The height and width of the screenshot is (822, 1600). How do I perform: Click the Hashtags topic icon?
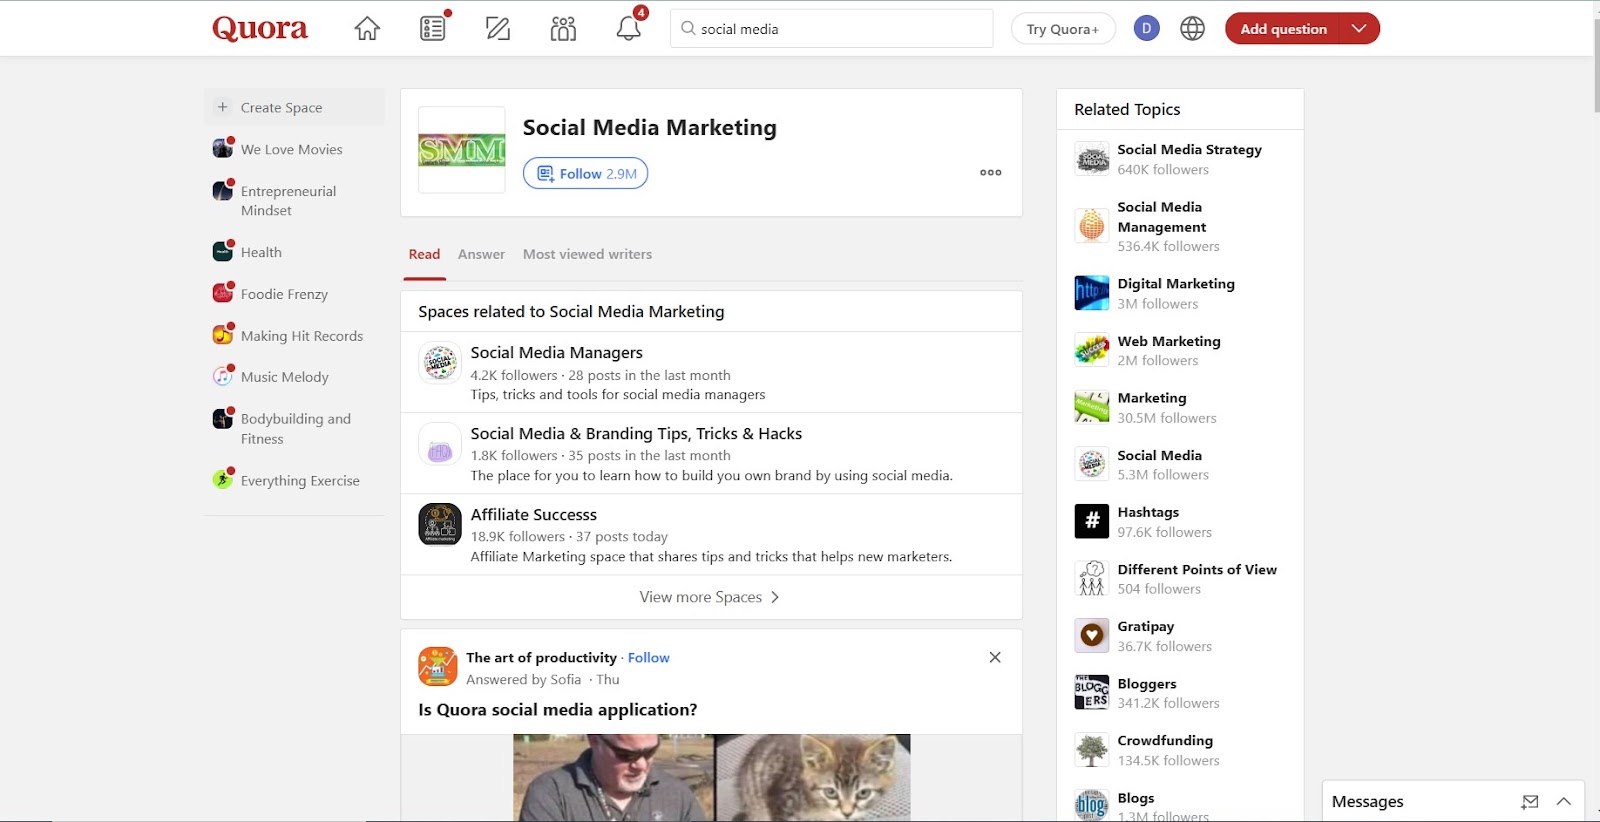[1092, 521]
